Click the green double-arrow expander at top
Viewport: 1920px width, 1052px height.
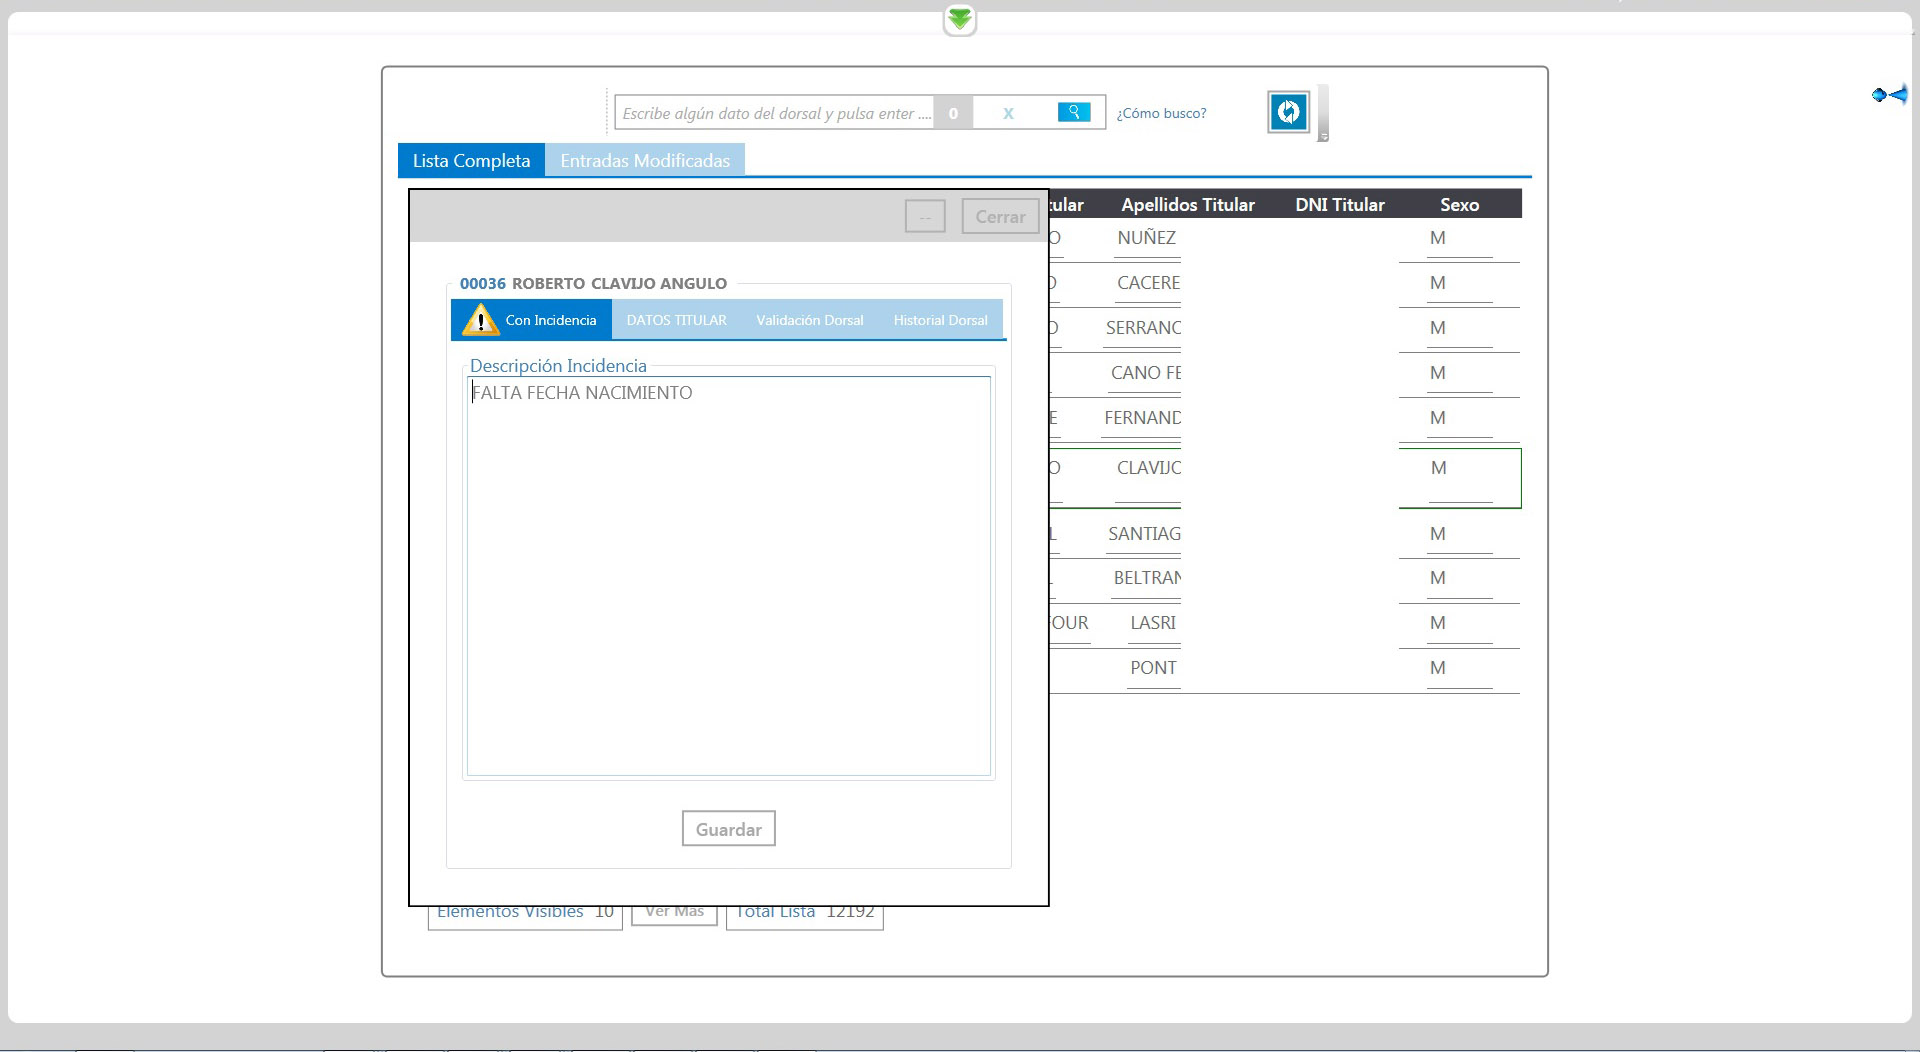(x=959, y=20)
